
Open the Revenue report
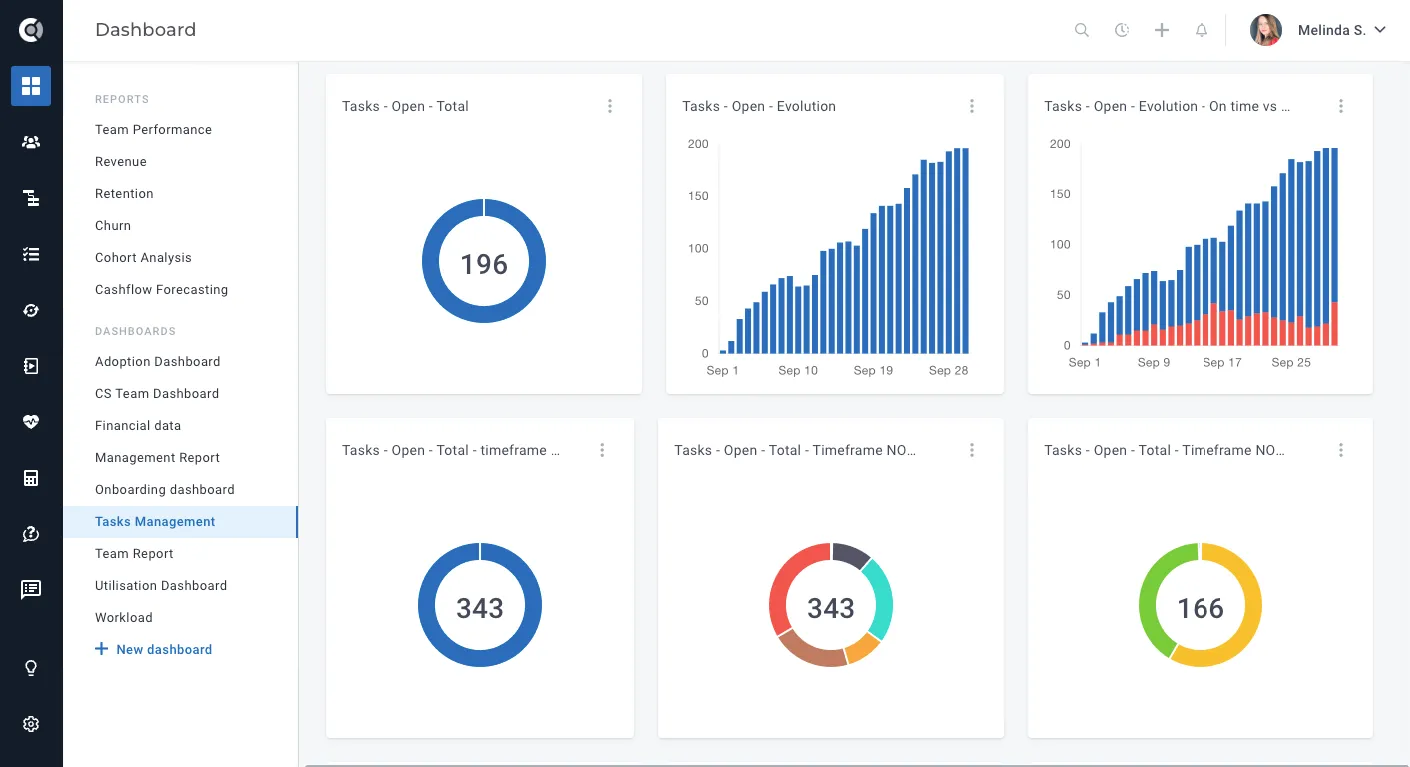point(121,162)
